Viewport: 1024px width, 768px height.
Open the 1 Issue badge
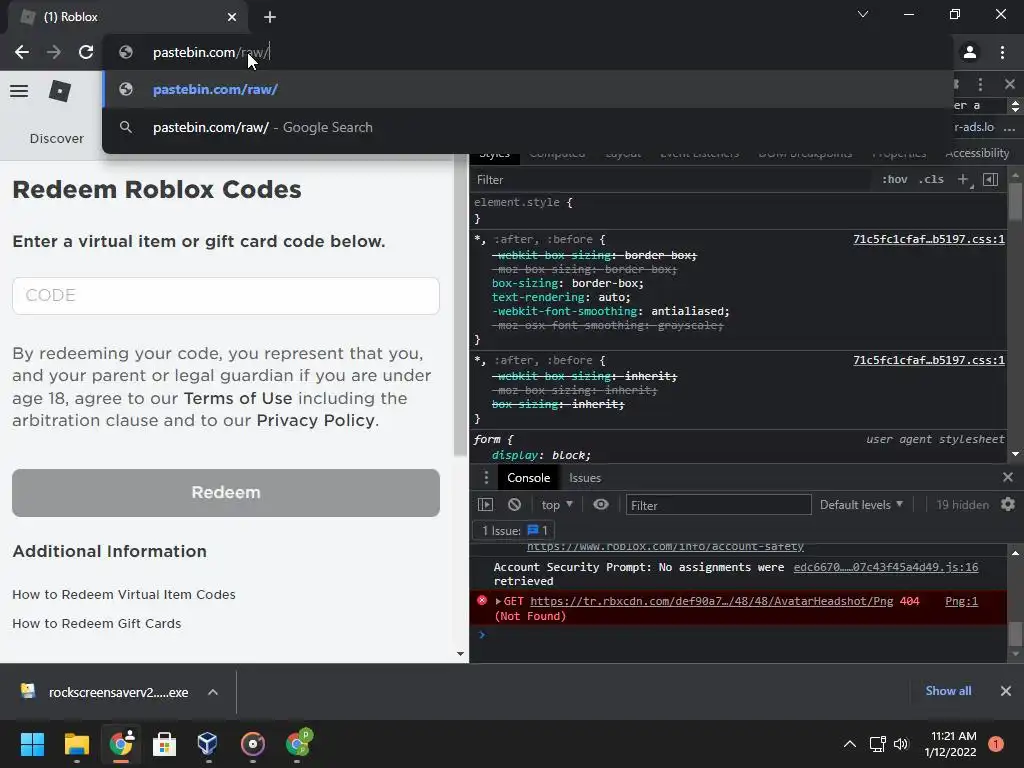tap(515, 530)
